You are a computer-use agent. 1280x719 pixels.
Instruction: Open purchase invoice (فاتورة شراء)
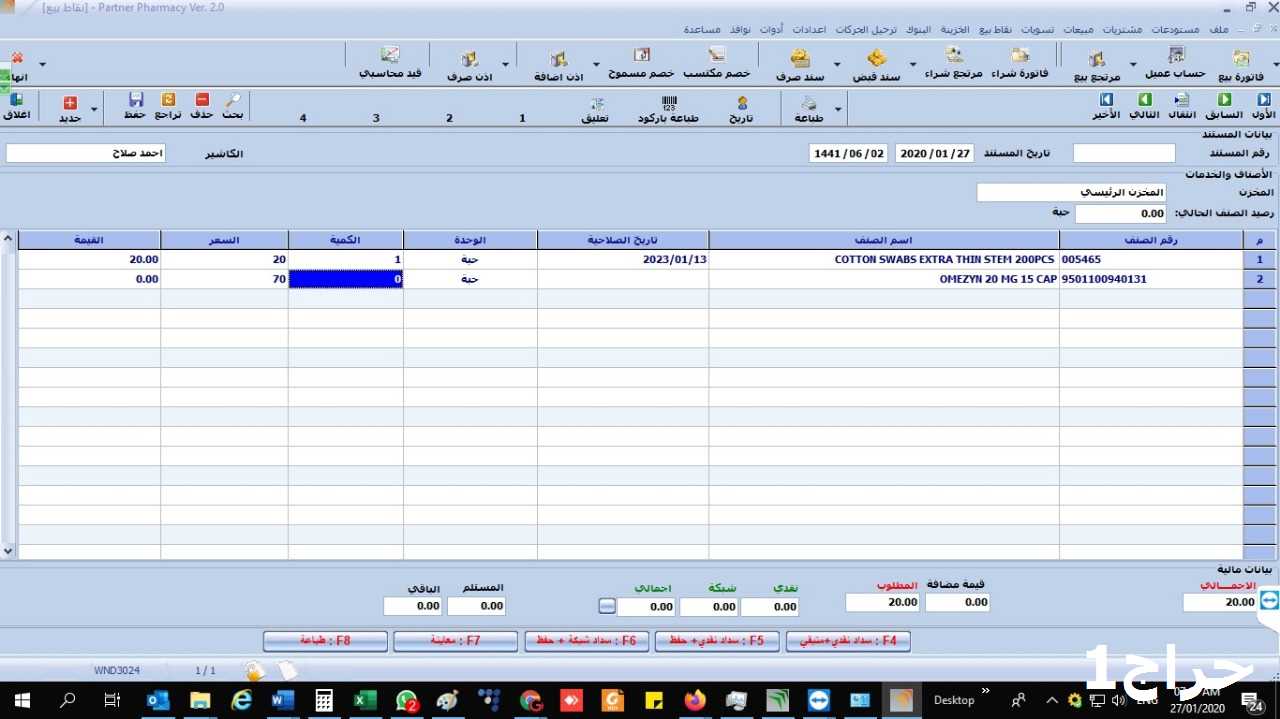pos(1020,62)
